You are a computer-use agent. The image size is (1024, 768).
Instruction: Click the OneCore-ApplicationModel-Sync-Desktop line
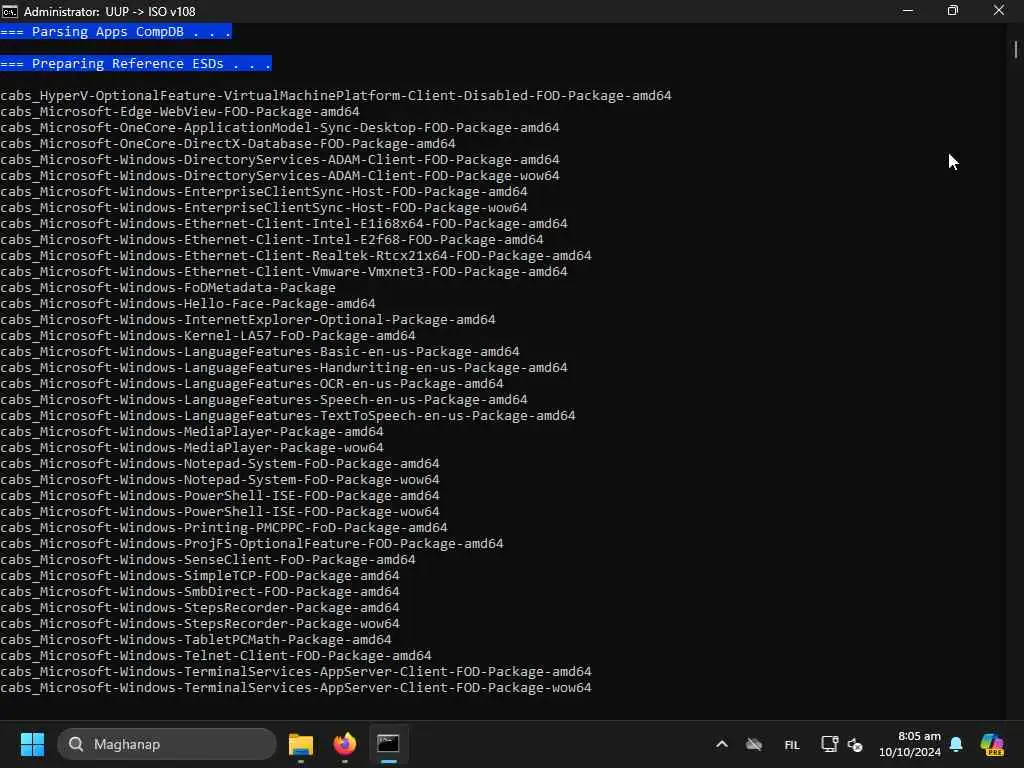click(x=280, y=127)
